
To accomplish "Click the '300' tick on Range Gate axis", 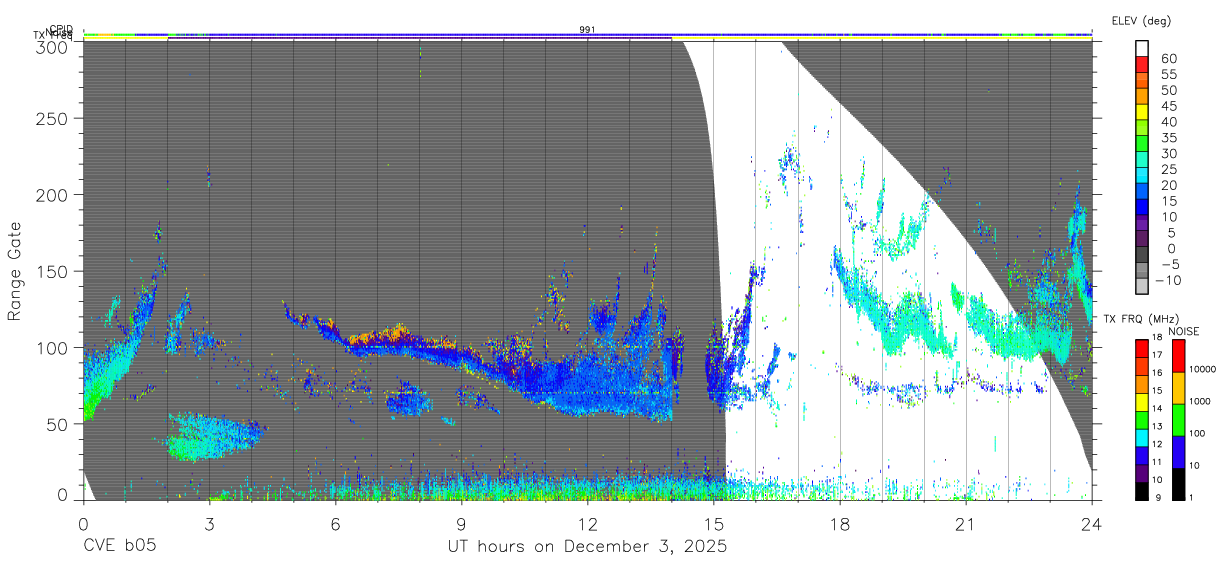I will (53, 46).
